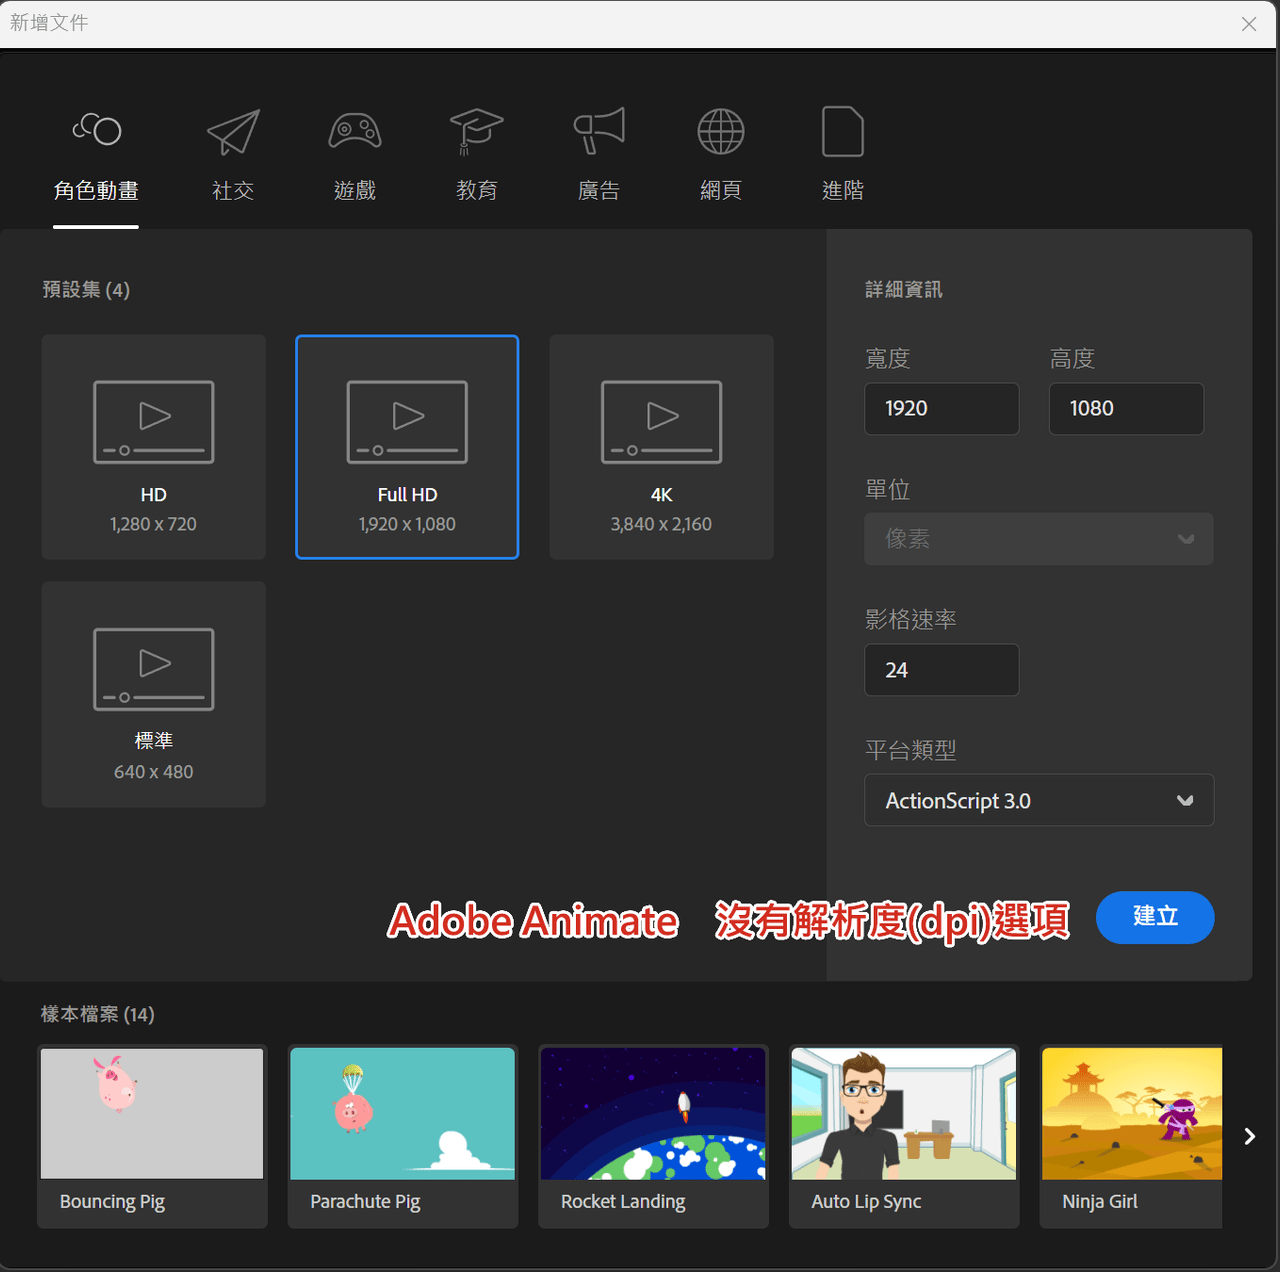Image resolution: width=1280 pixels, height=1272 pixels.
Task: Switch to the 網頁 tab label
Action: click(x=721, y=190)
